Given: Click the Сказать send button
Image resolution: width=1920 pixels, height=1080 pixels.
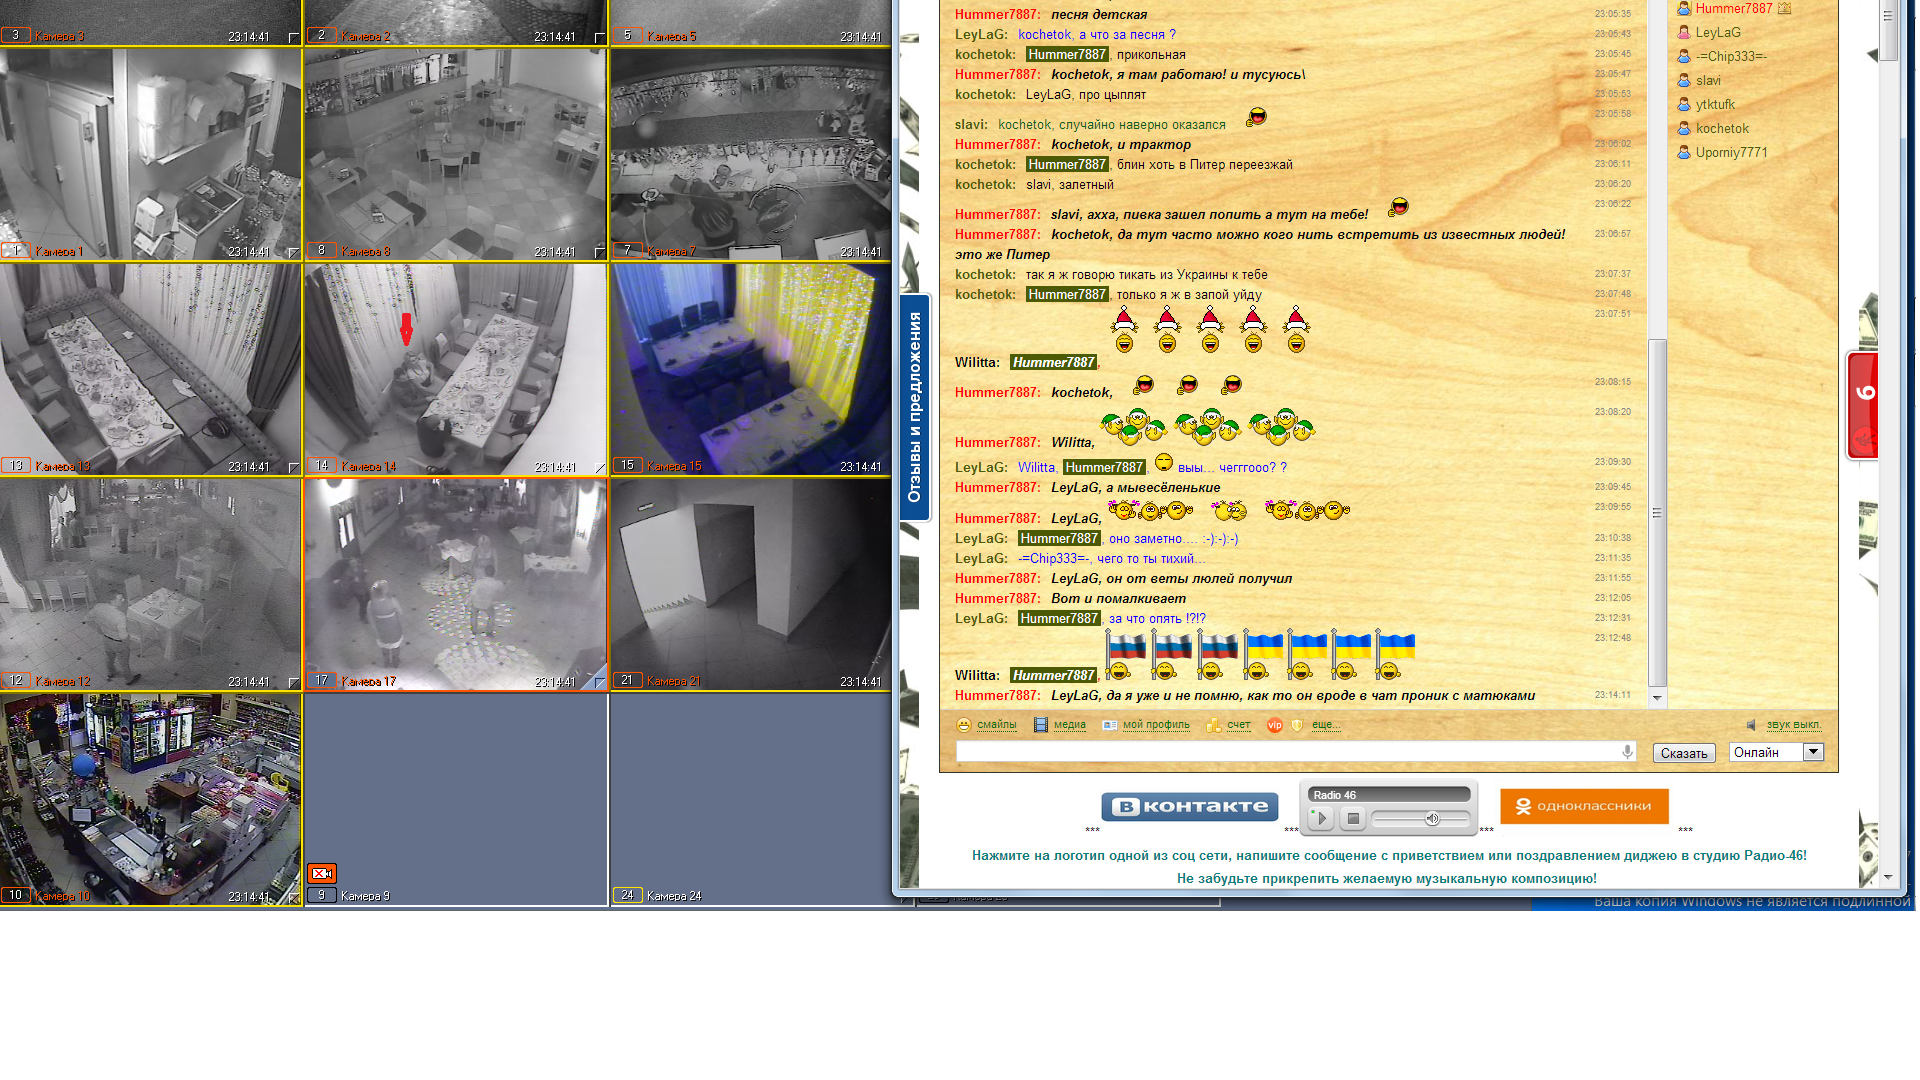Looking at the screenshot, I should [x=1683, y=753].
